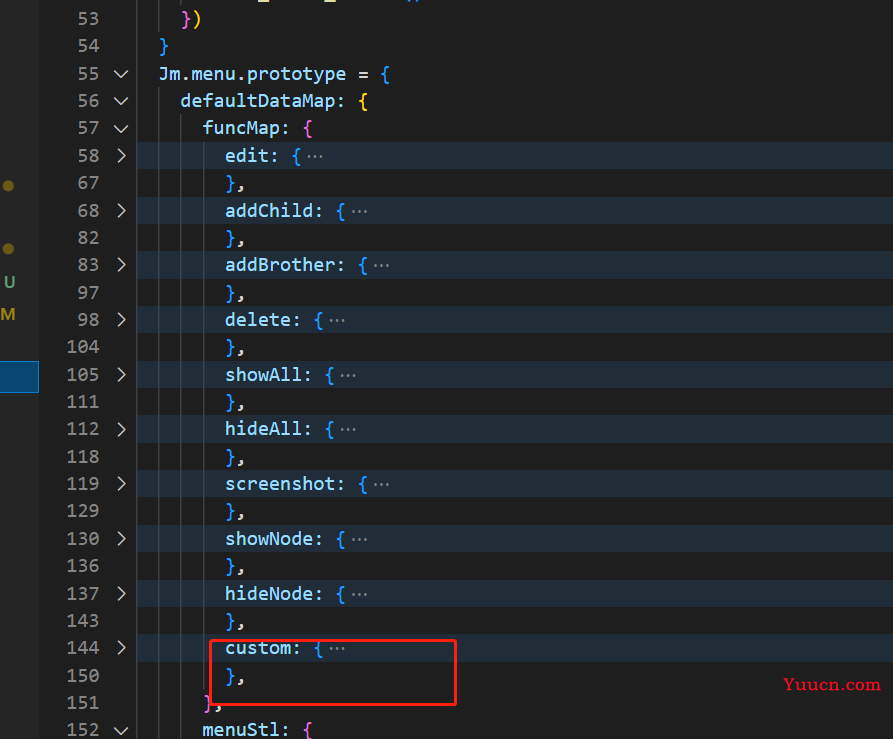Click the untracked U status marker
893x739 pixels.
[x=9, y=282]
